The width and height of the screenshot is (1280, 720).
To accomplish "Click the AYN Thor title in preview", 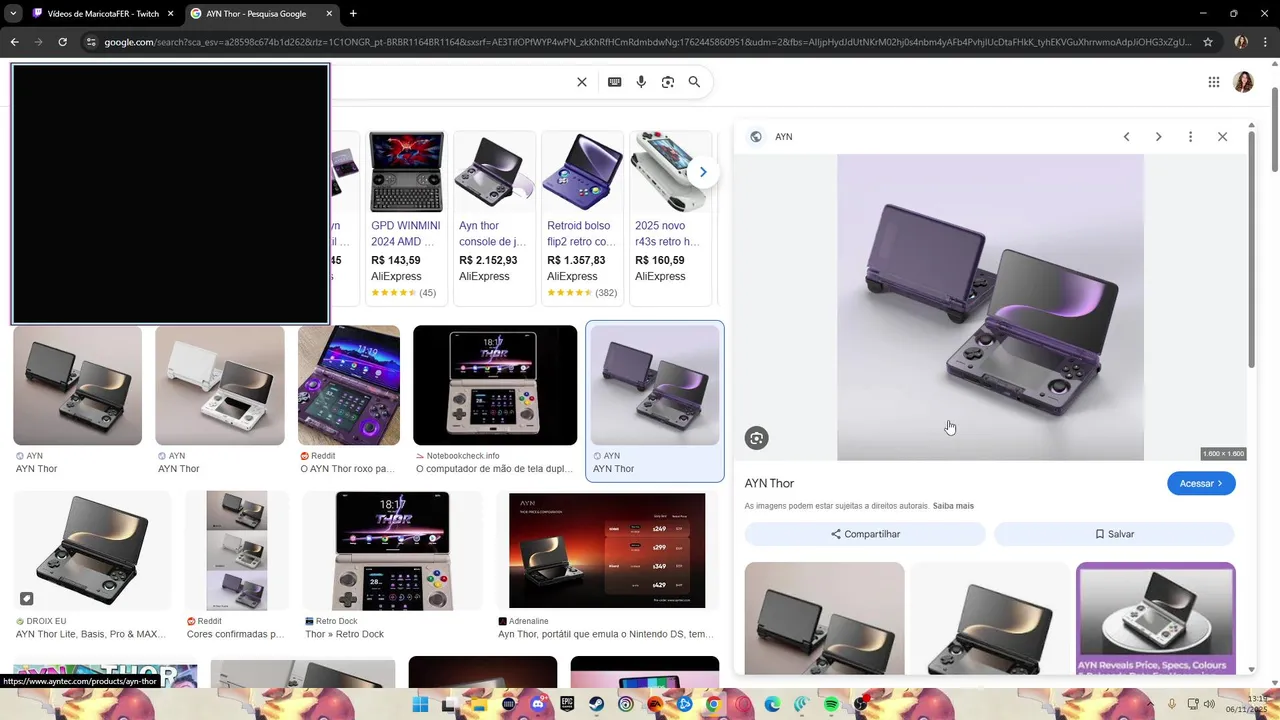I will tap(769, 484).
